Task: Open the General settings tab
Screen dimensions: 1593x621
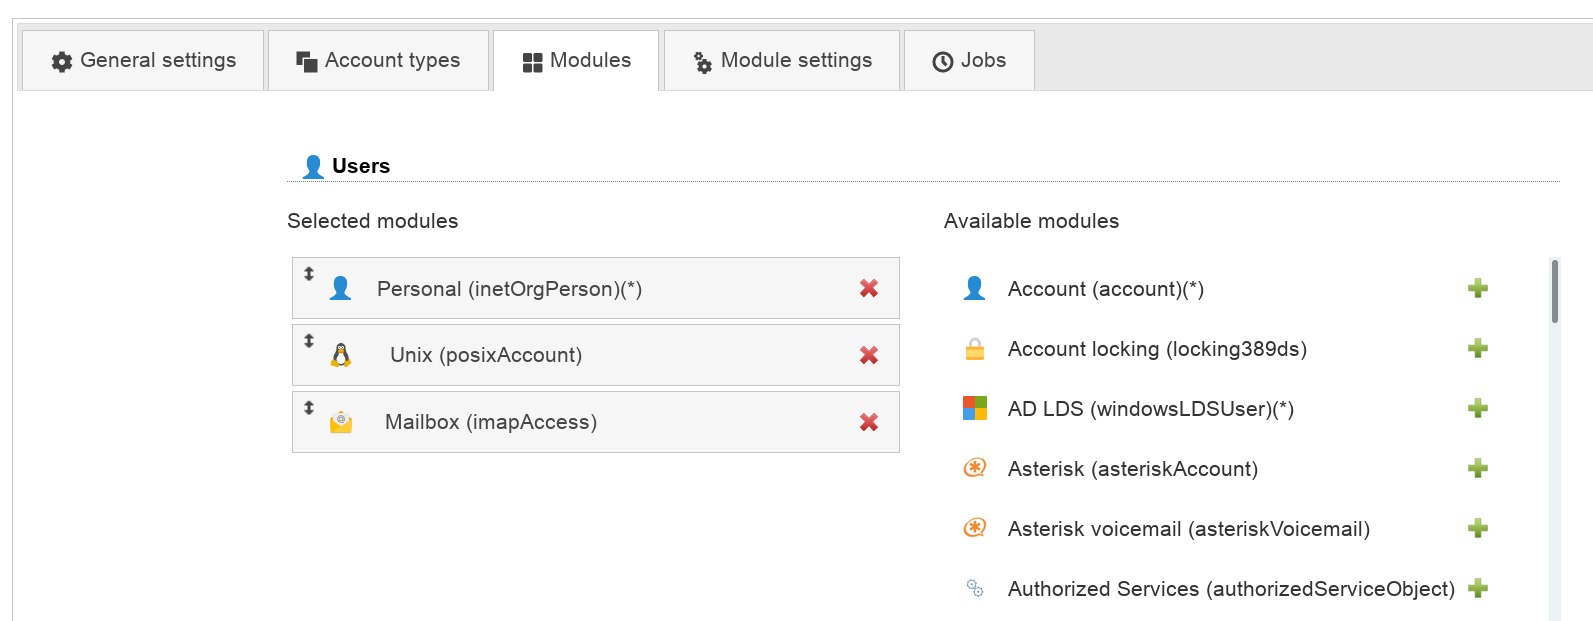Action: pos(143,61)
